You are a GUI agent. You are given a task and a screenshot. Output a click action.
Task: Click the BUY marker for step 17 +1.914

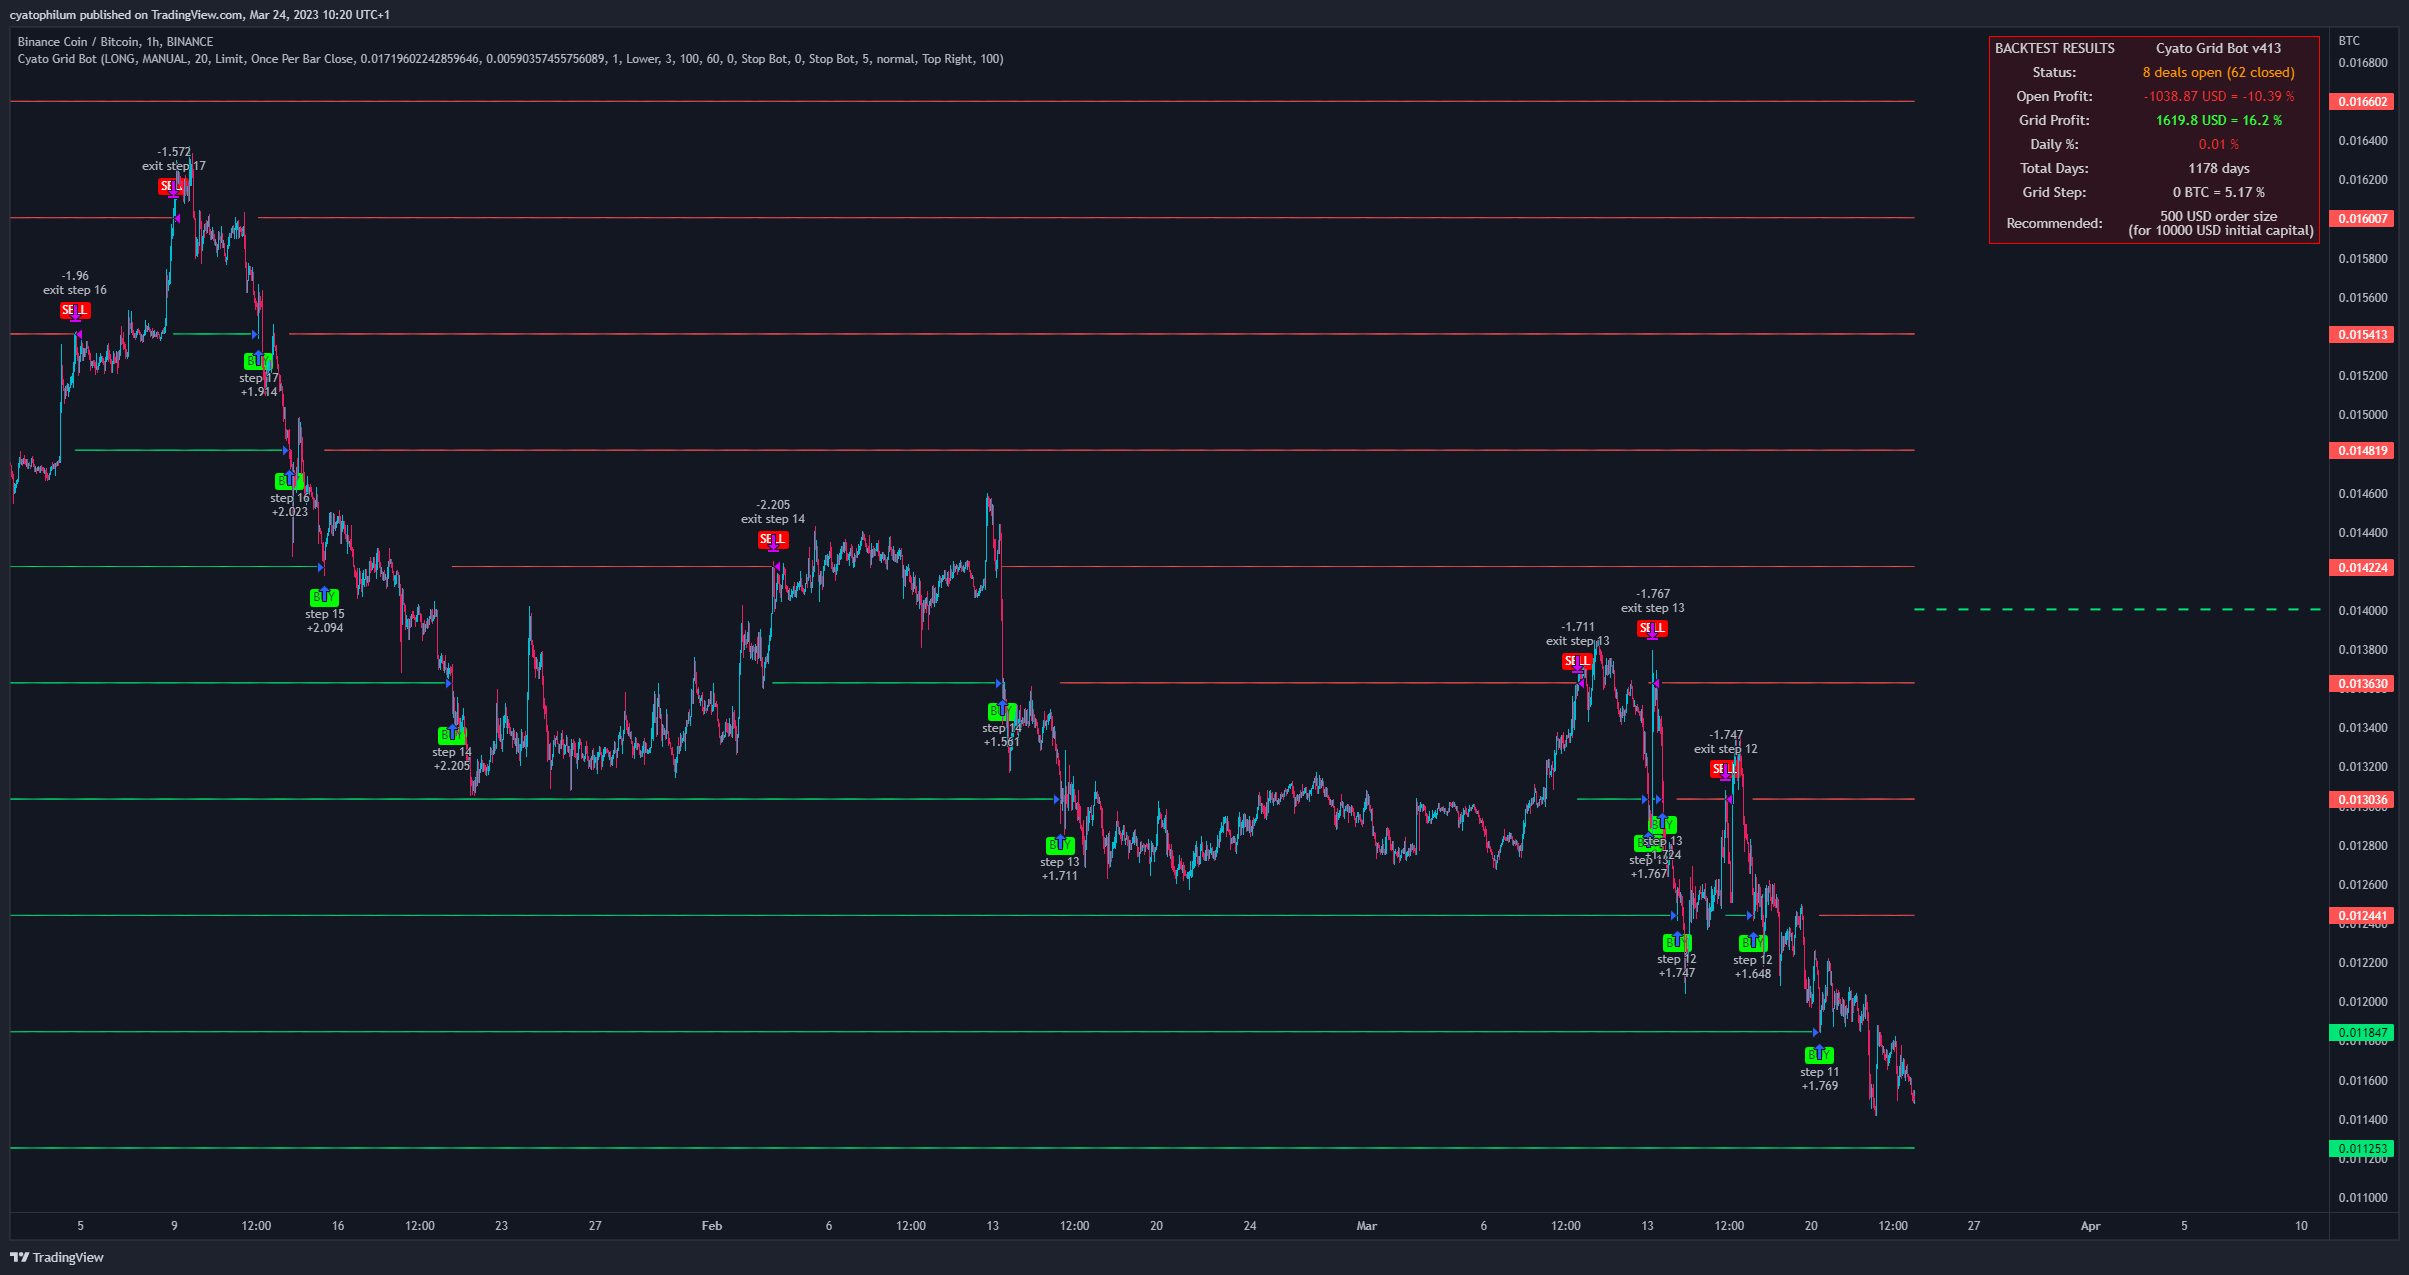pos(258,361)
